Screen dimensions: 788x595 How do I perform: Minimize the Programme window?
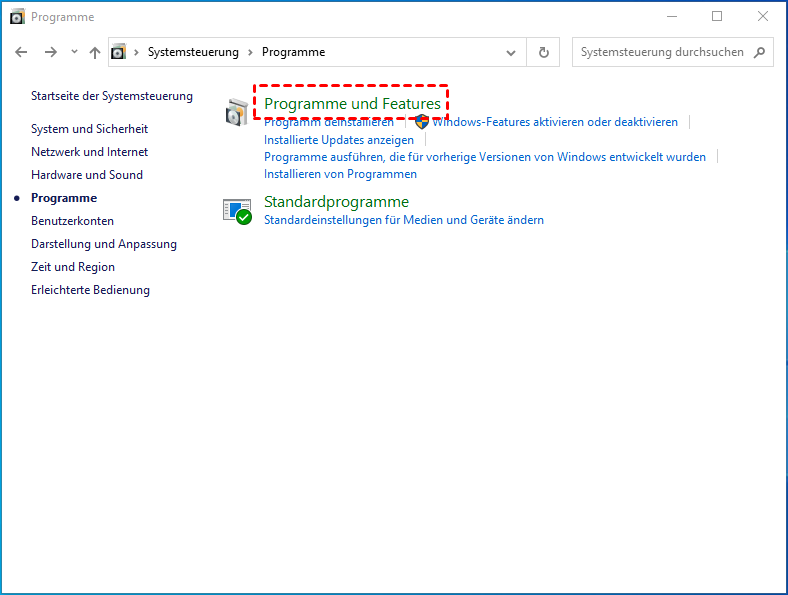click(x=672, y=17)
